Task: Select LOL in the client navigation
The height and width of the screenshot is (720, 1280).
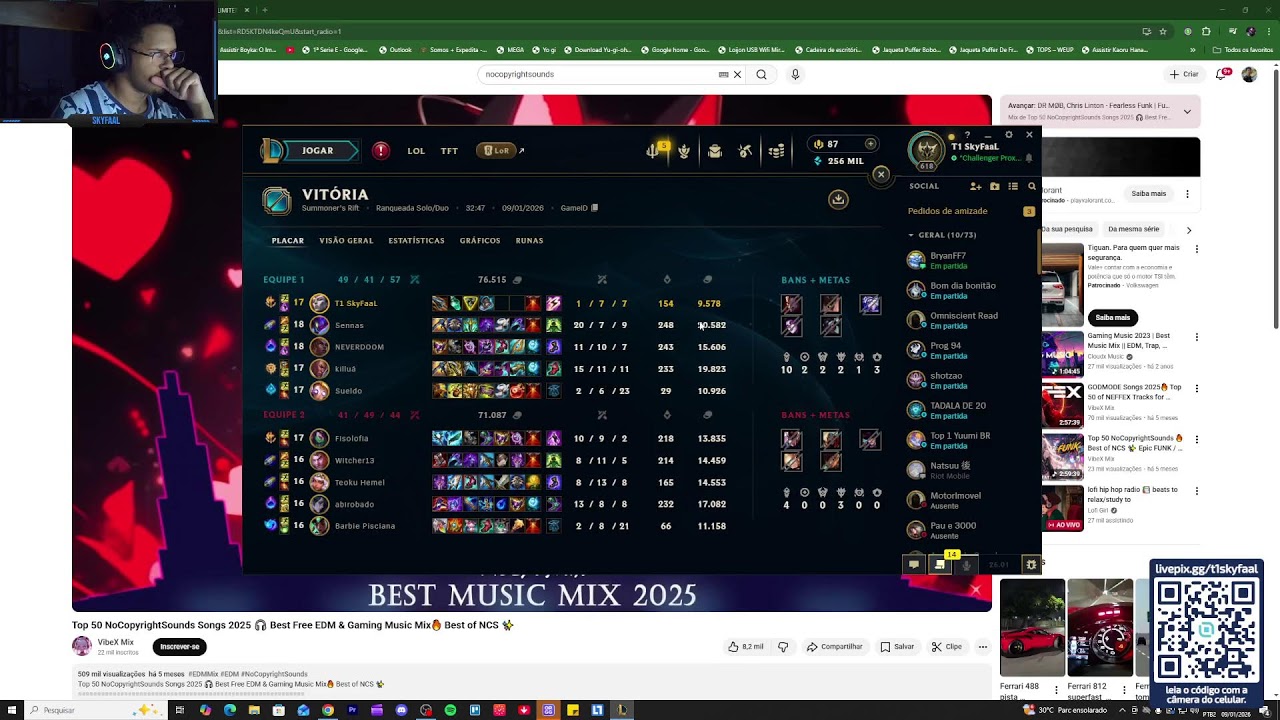Action: coord(416,151)
